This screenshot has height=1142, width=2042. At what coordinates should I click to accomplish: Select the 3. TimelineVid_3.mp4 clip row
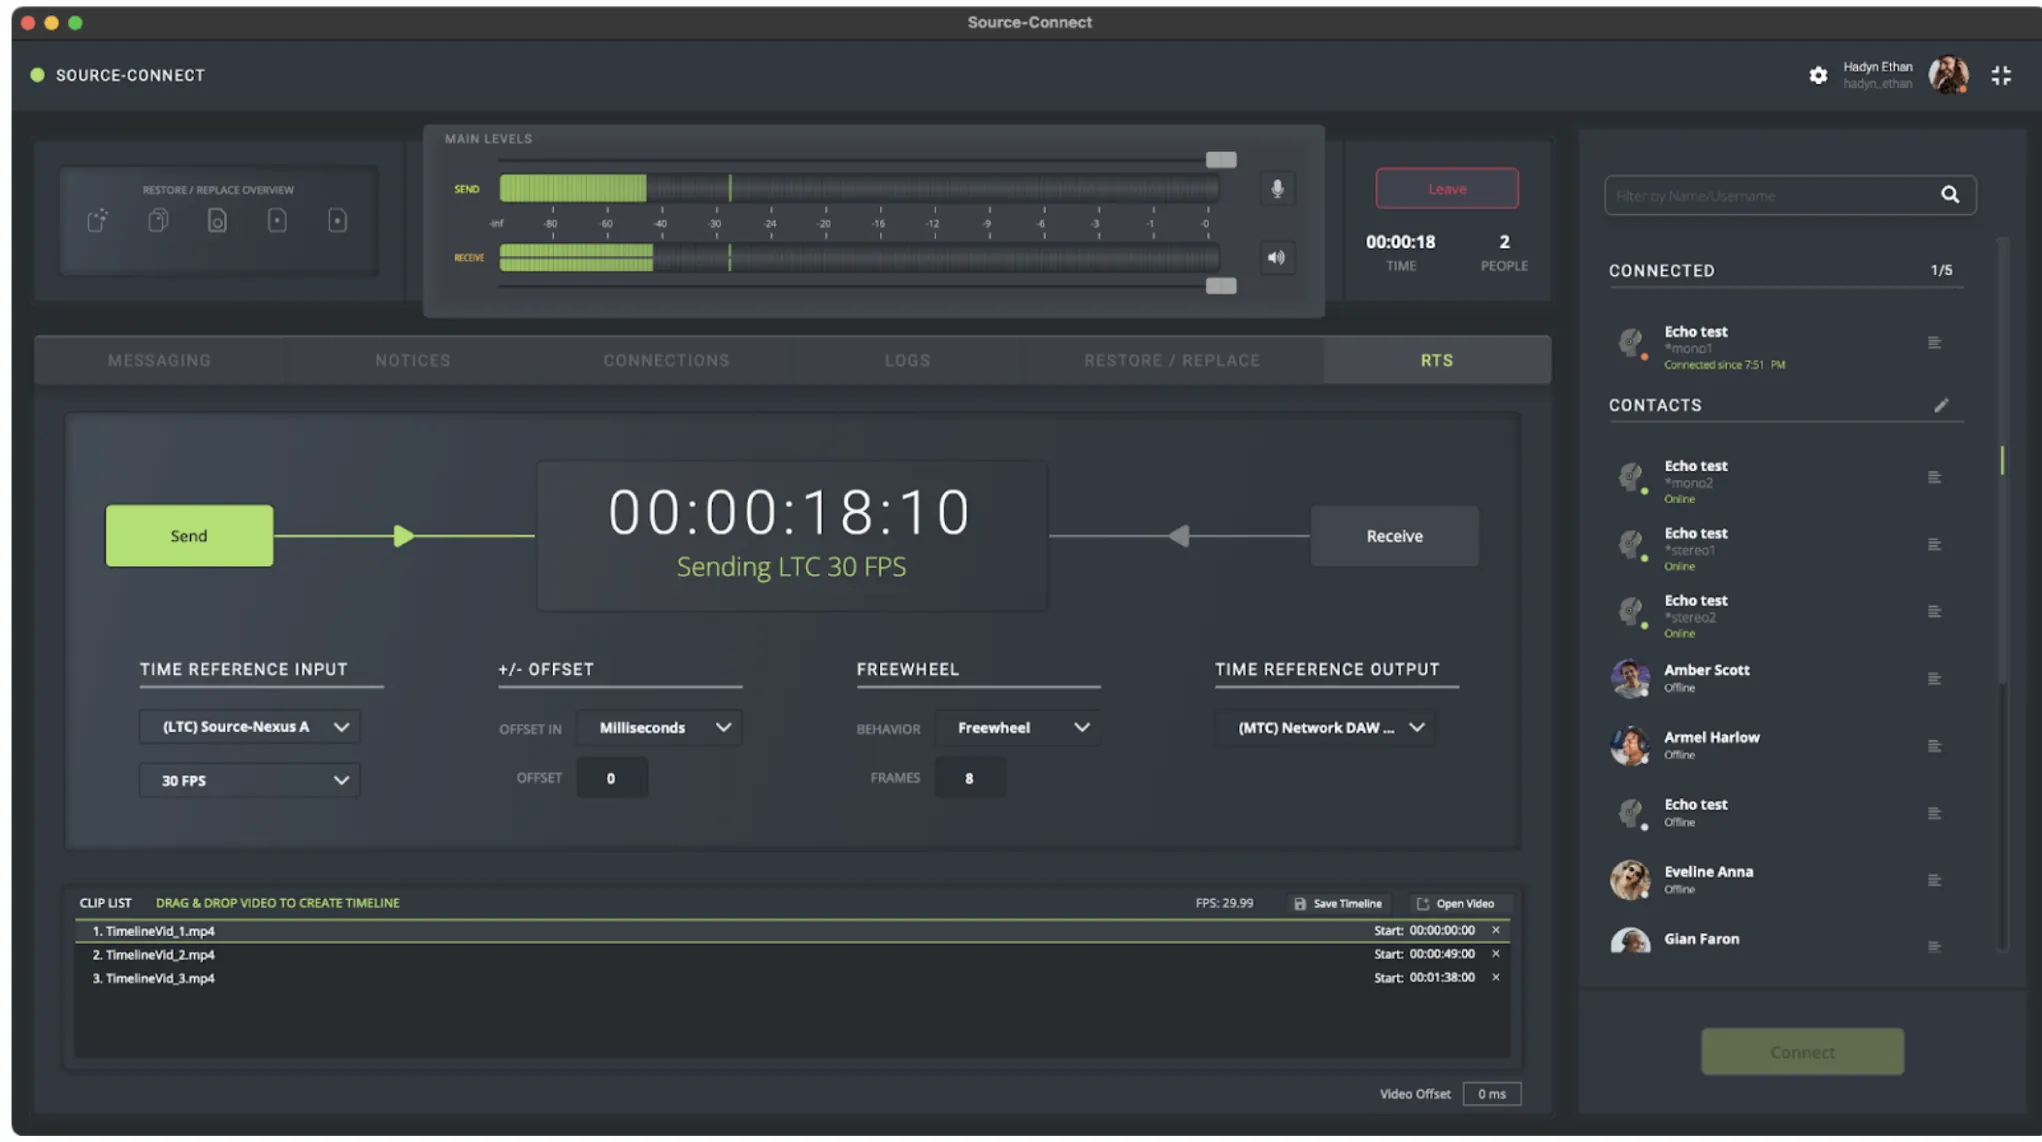pyautogui.click(x=792, y=978)
